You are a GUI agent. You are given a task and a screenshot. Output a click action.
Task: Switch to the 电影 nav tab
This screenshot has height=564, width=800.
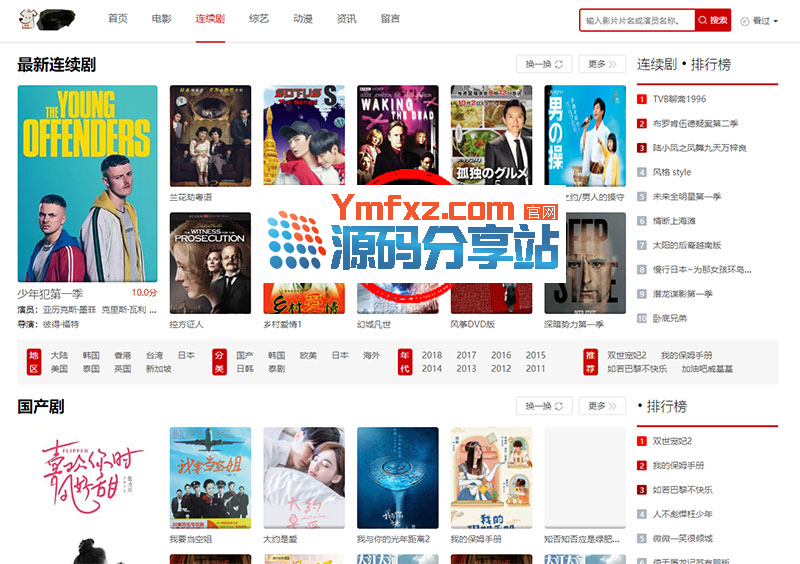[161, 19]
